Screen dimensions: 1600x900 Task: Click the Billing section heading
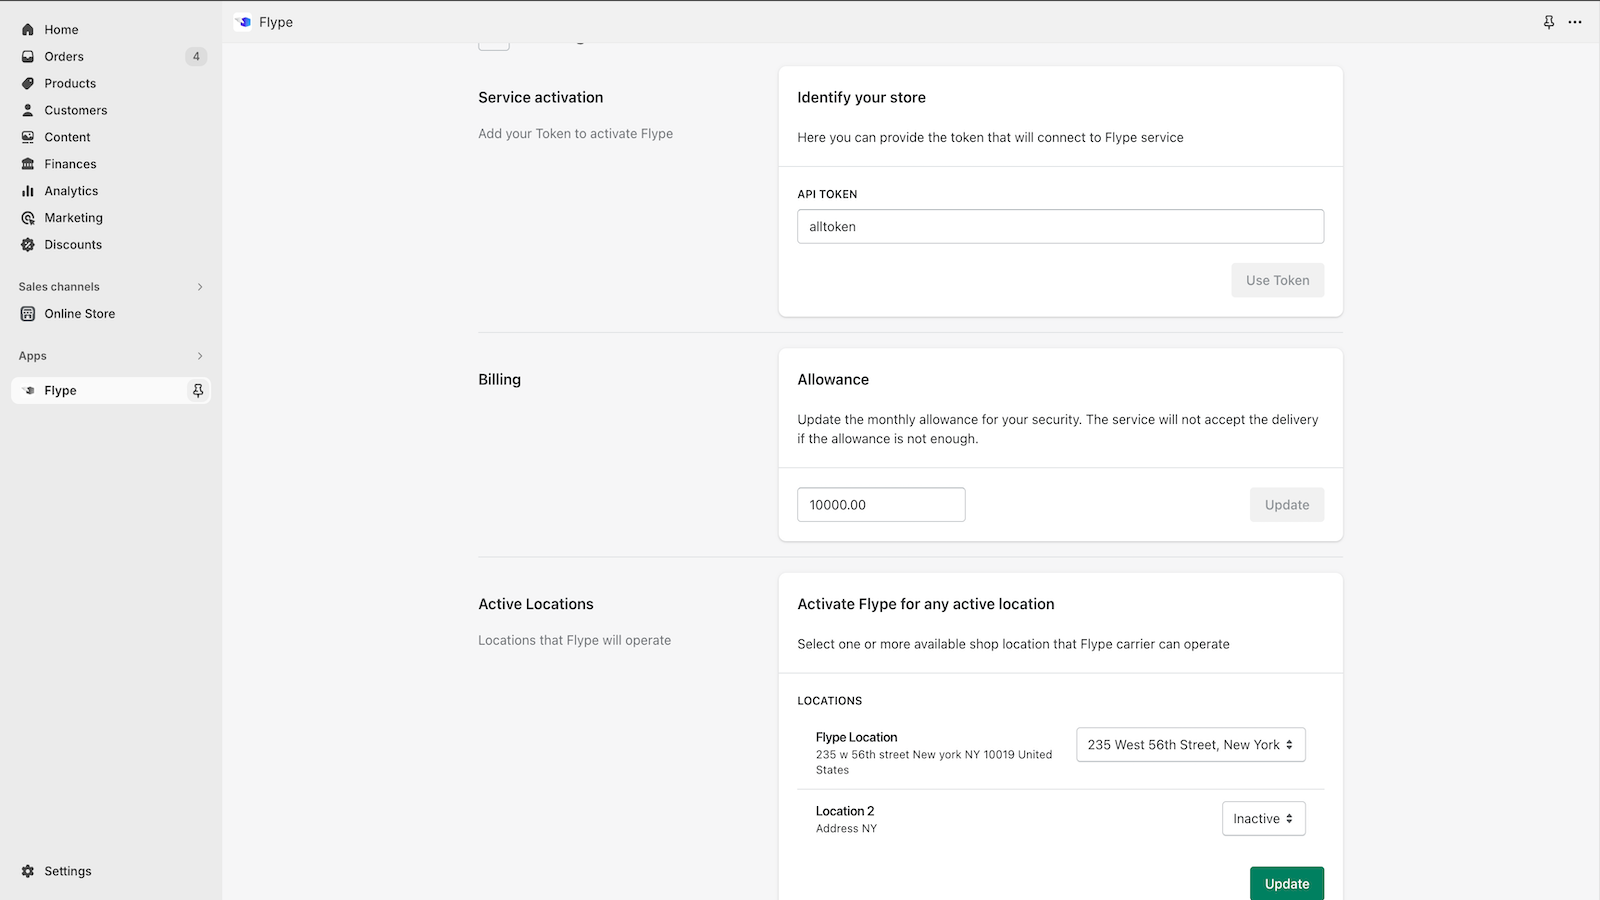pyautogui.click(x=499, y=380)
